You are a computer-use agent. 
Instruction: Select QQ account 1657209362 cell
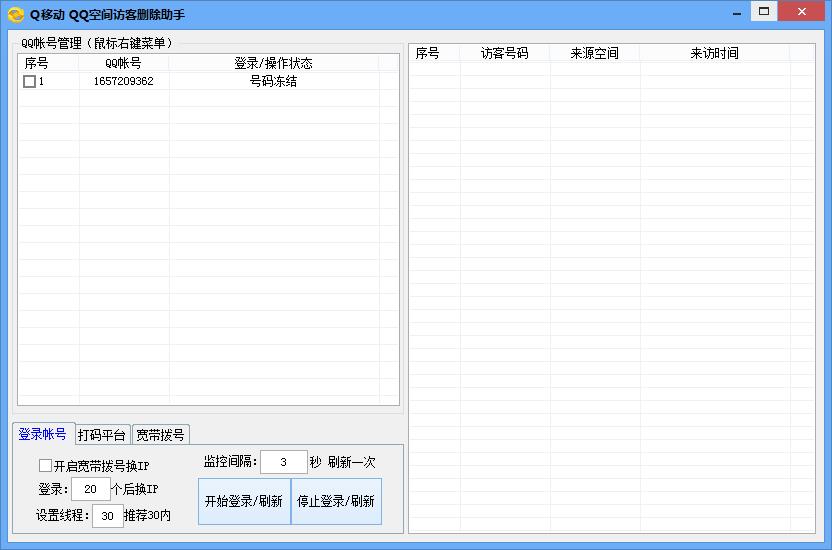click(x=124, y=81)
